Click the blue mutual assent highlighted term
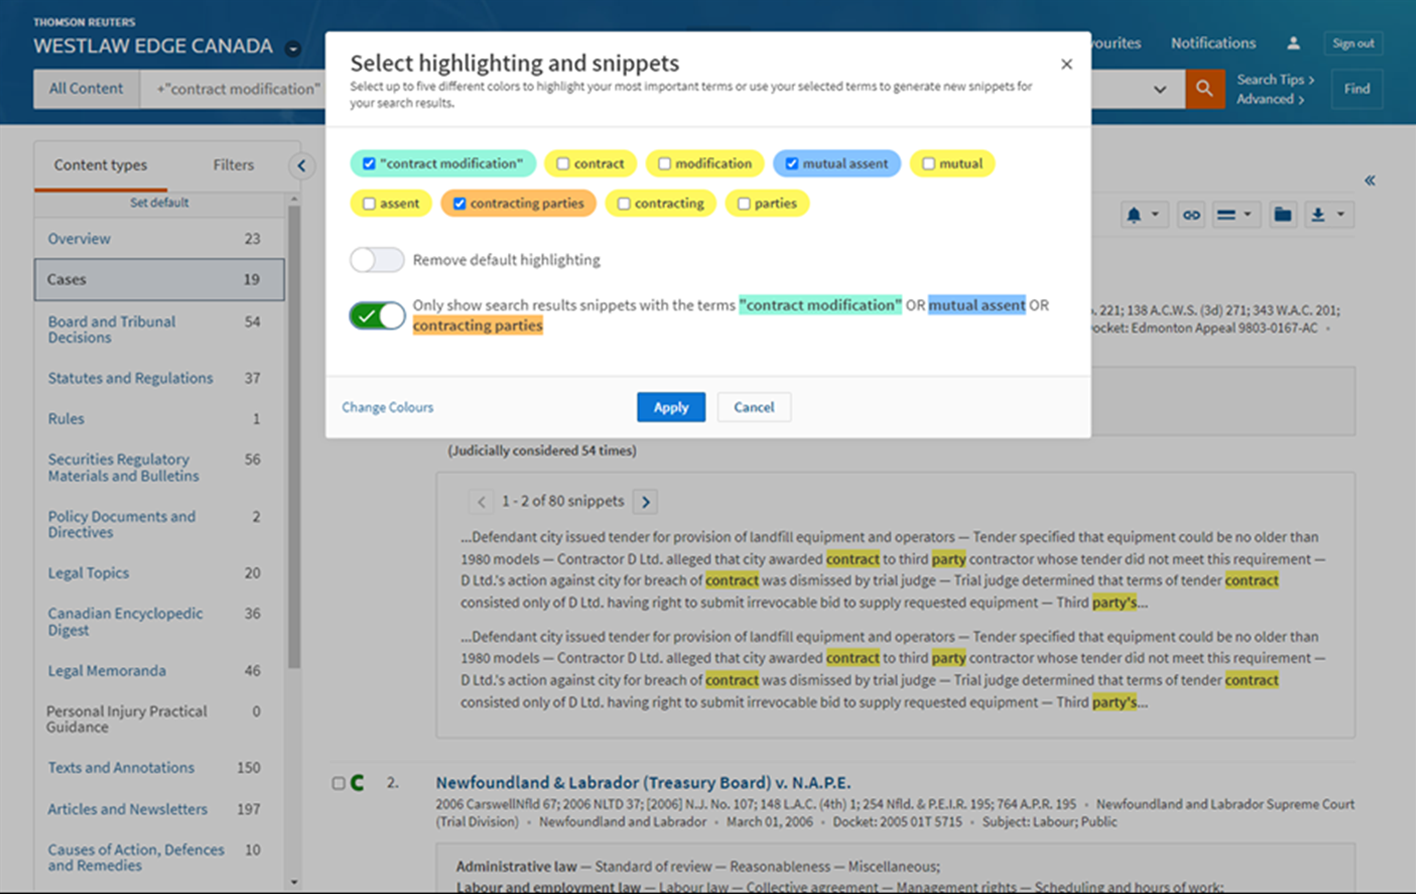 (x=977, y=305)
